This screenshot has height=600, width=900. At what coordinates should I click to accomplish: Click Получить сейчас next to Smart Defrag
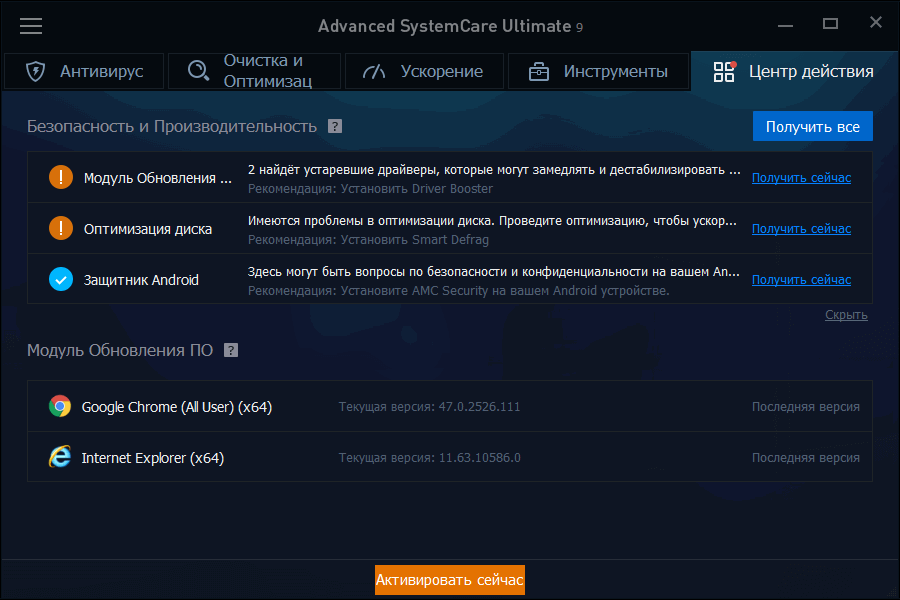[x=800, y=228]
